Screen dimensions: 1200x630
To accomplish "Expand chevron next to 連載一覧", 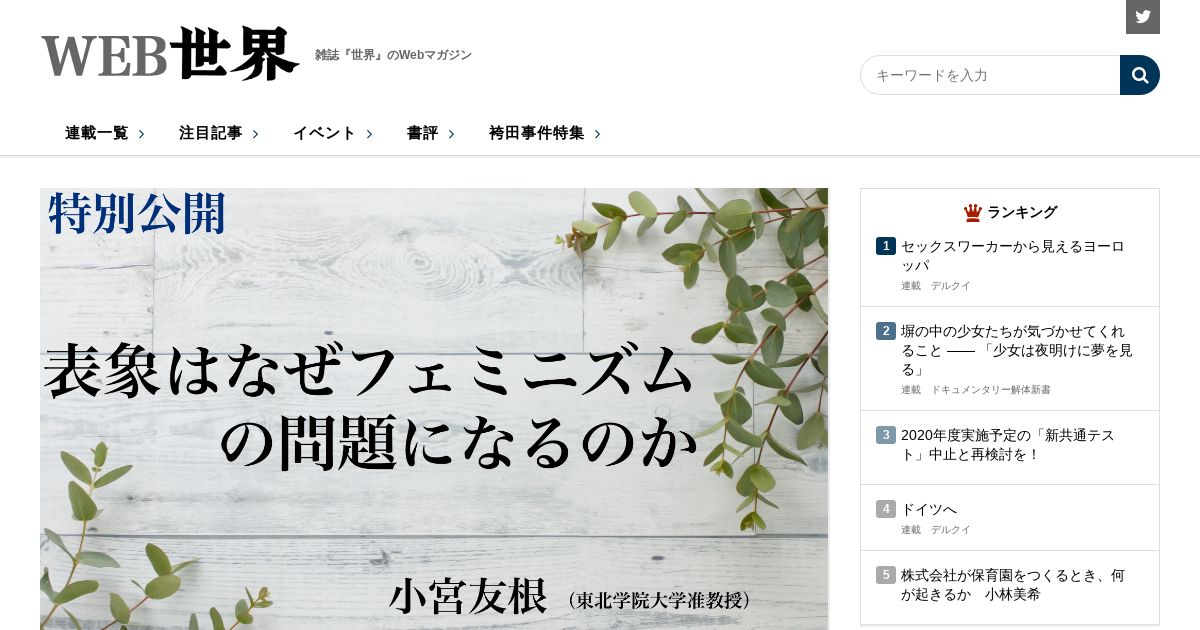I will [x=141, y=133].
